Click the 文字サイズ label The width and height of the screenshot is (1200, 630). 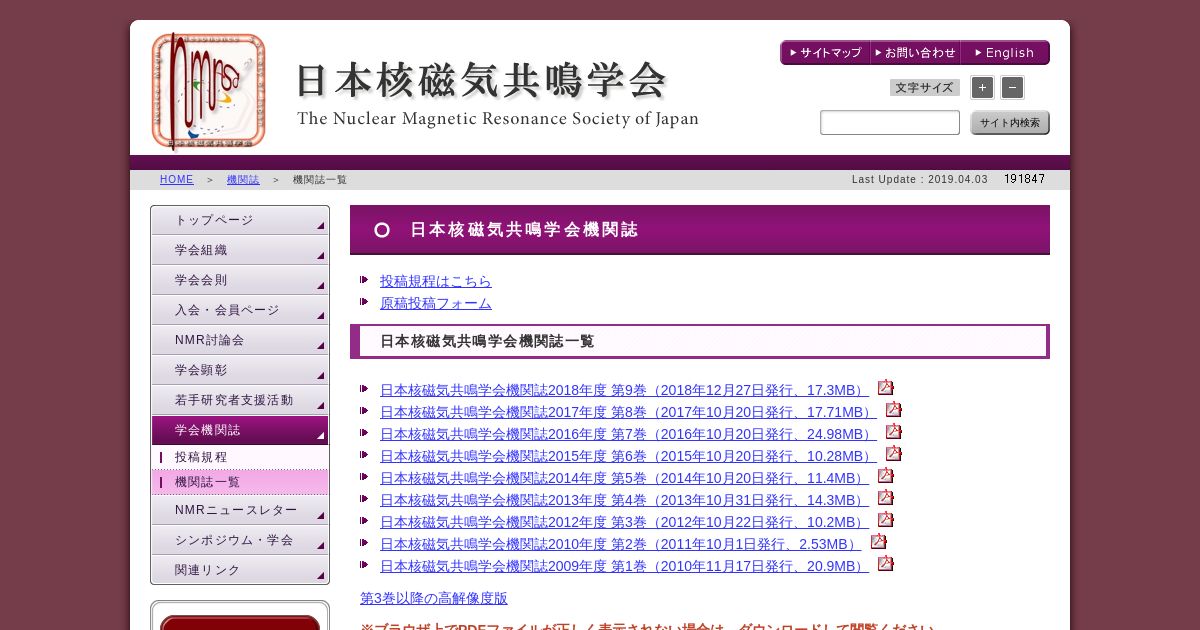coord(925,88)
